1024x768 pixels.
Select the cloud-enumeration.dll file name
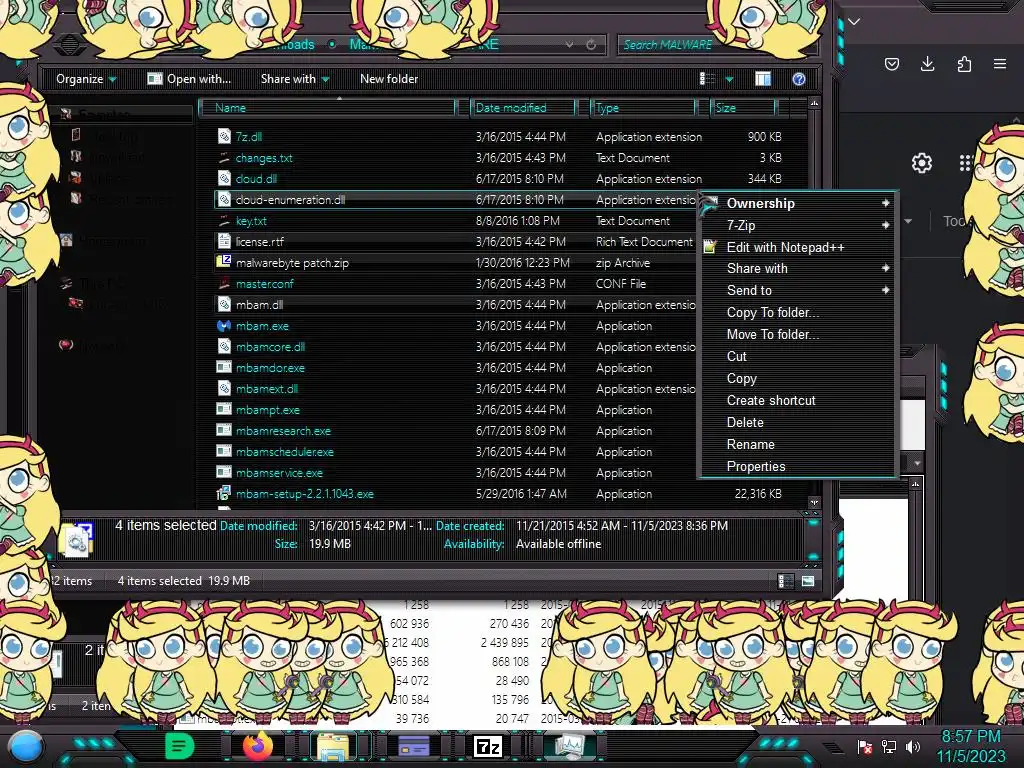[290, 200]
